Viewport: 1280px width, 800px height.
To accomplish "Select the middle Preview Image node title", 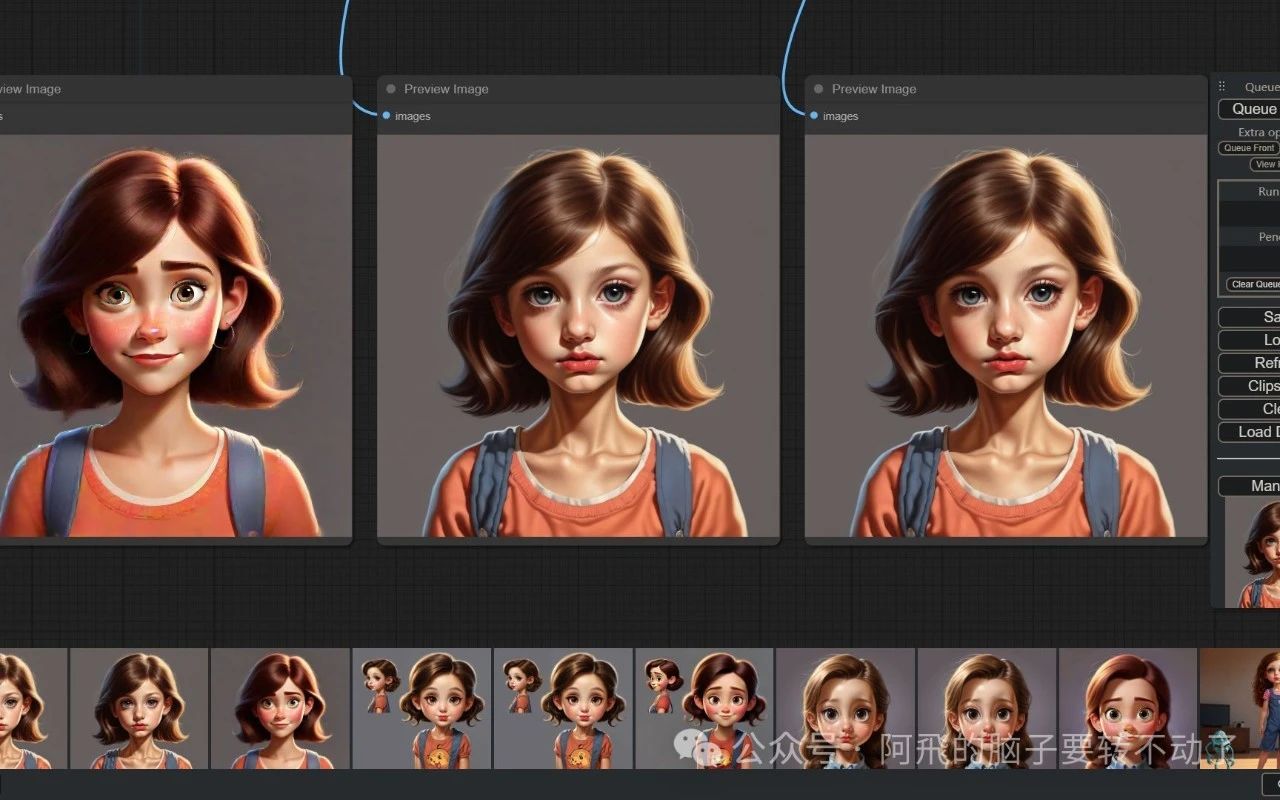I will tap(446, 89).
